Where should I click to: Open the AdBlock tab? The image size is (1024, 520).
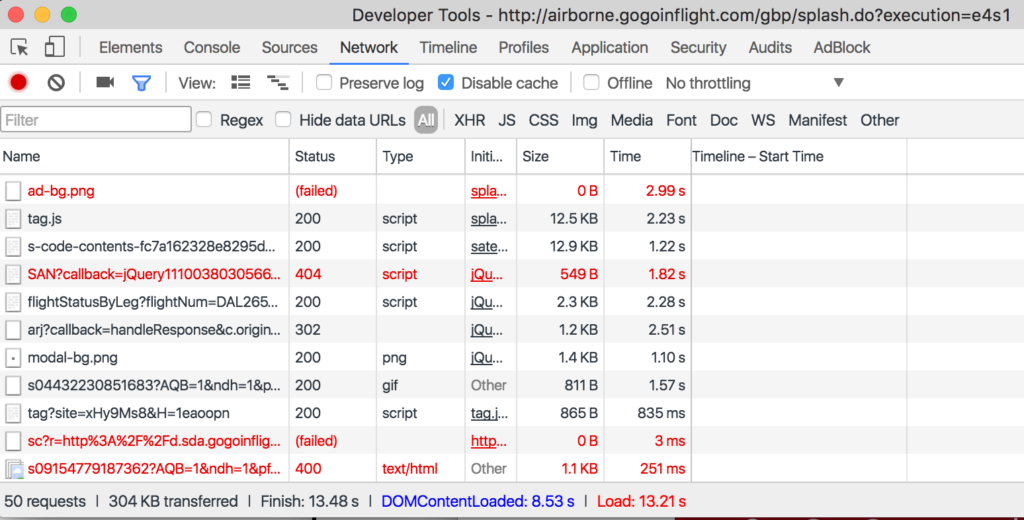(x=842, y=48)
